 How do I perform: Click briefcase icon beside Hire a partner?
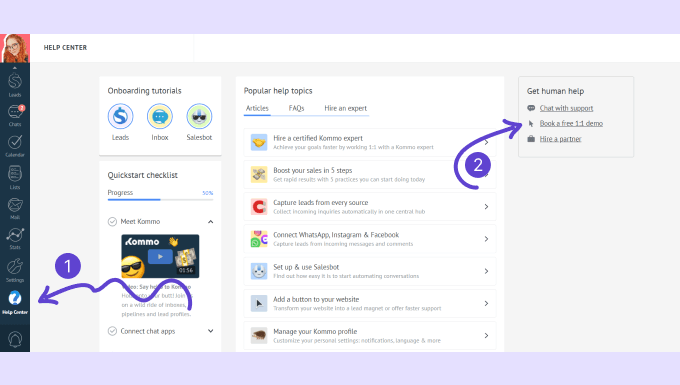(x=531, y=139)
